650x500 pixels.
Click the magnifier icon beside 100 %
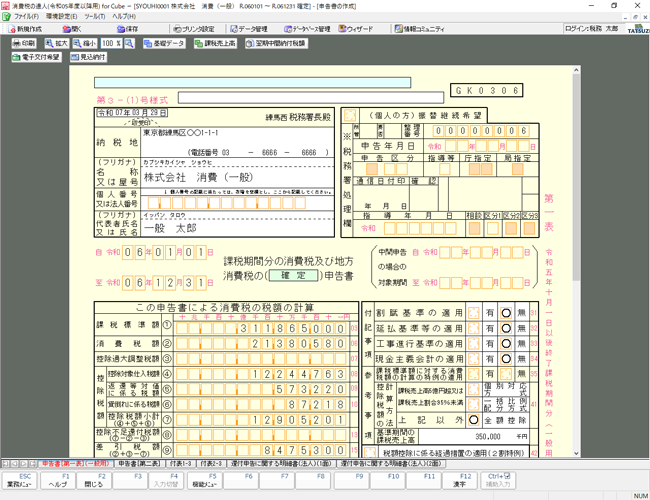click(x=129, y=43)
